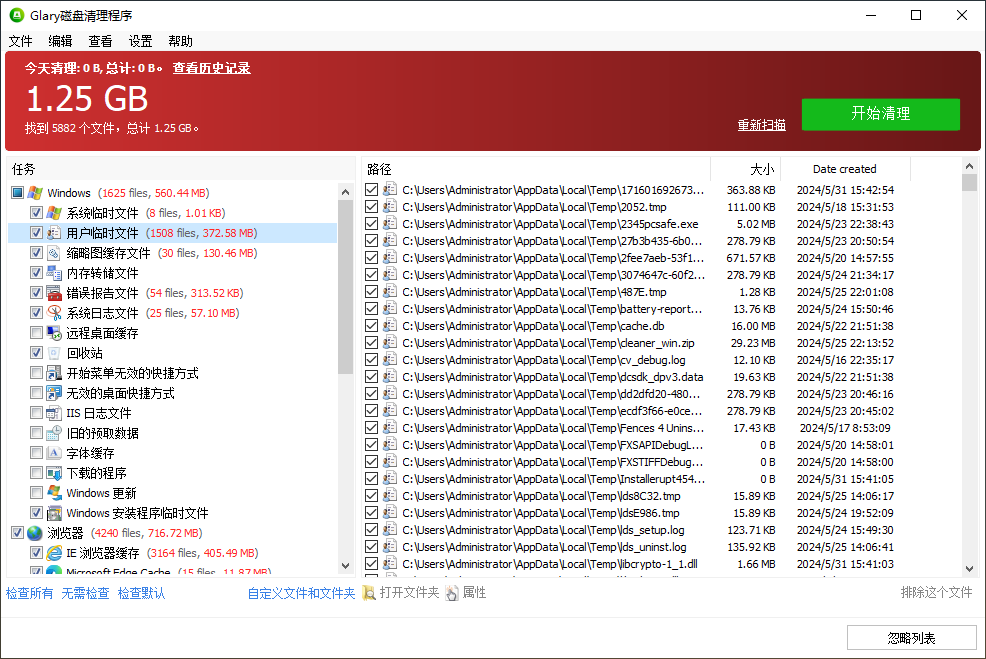Click the IE 浏览器缓存 icon
The width and height of the screenshot is (986, 659).
coord(54,553)
